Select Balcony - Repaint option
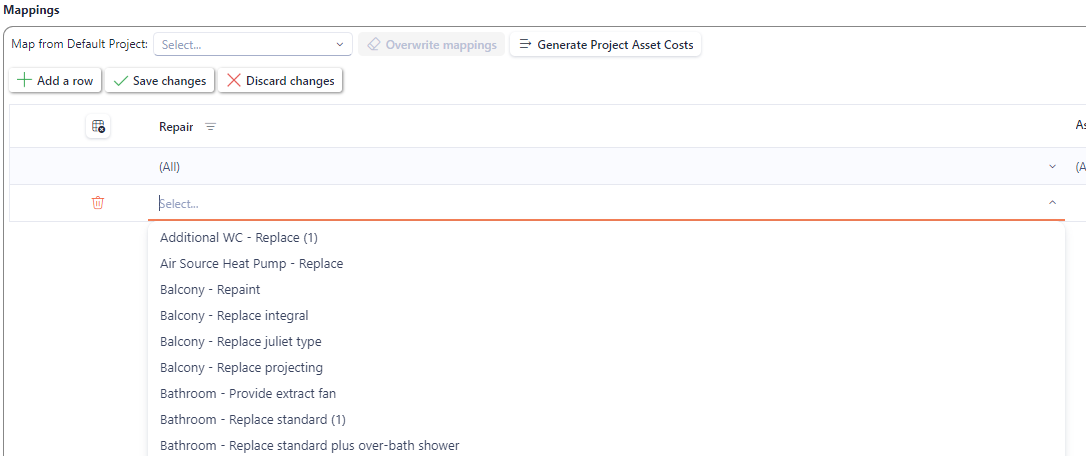This screenshot has height=456, width=1086. pyautogui.click(x=210, y=290)
